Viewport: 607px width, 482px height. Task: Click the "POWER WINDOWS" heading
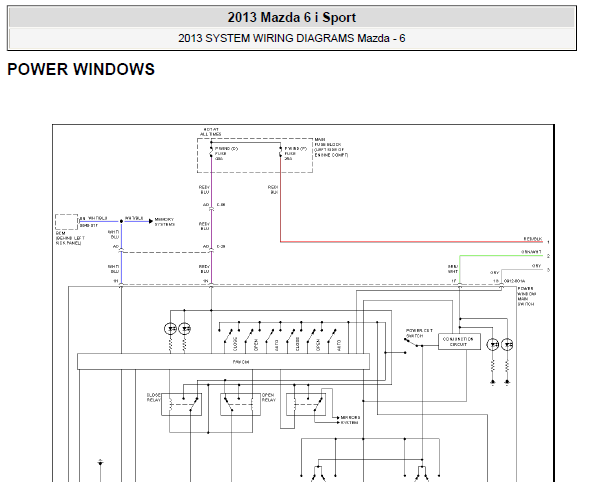click(81, 70)
